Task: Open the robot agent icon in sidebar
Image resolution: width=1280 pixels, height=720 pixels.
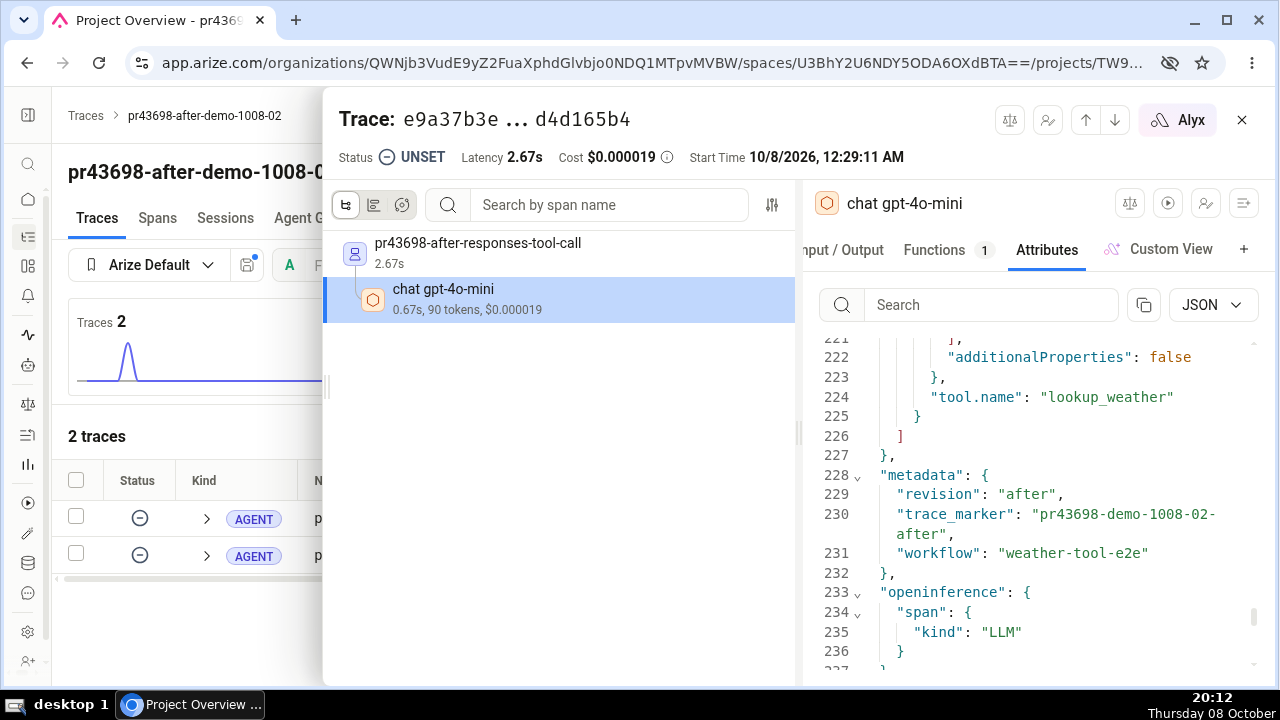Action: click(x=28, y=365)
